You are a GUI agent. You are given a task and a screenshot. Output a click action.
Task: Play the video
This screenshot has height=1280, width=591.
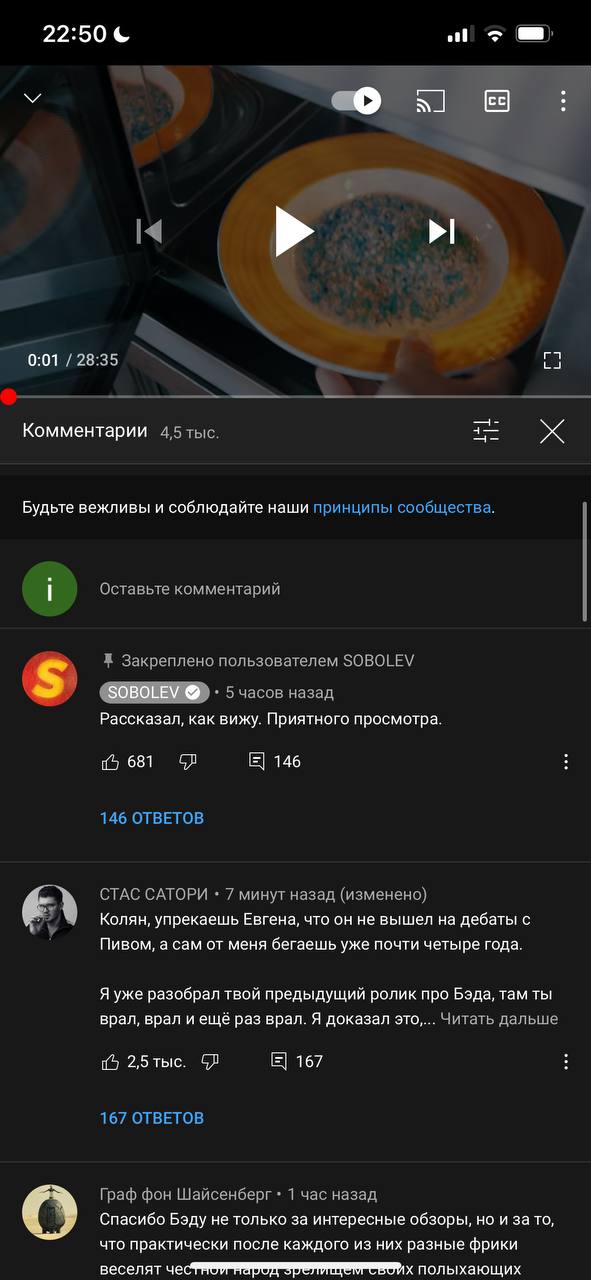pos(295,231)
